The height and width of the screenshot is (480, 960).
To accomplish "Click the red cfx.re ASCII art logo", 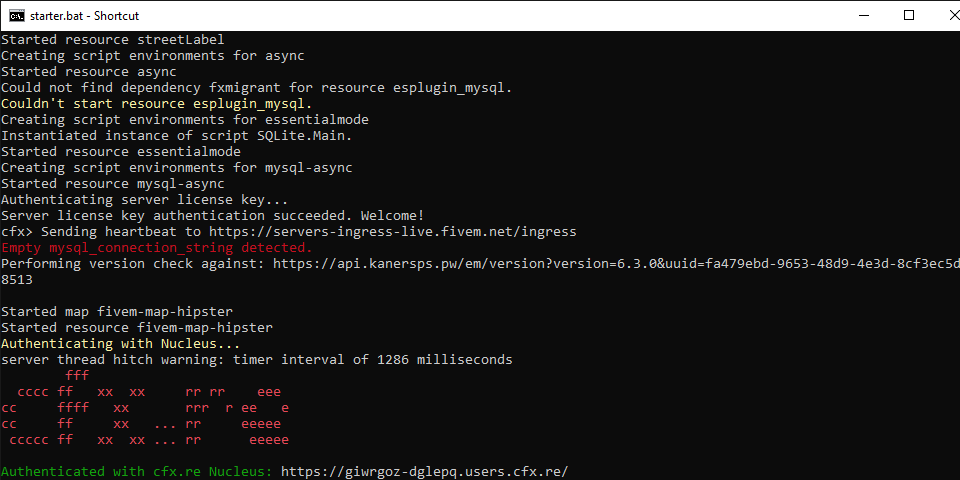I will point(145,407).
